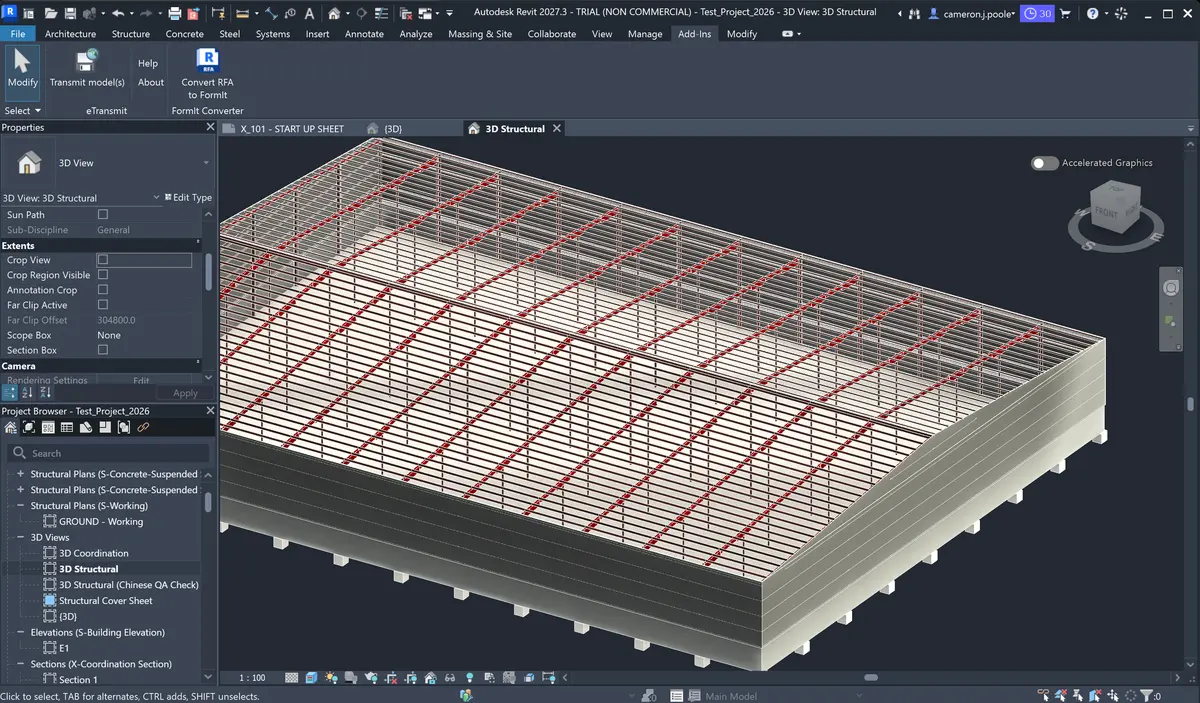Collapse the Structural Plans (S-Working) node
Image resolution: width=1200 pixels, height=703 pixels.
[x=20, y=506]
